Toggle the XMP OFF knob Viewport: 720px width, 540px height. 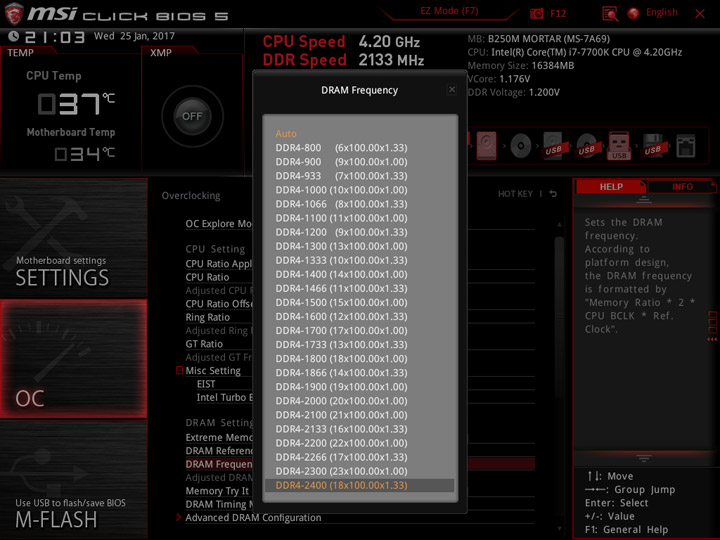(x=192, y=116)
